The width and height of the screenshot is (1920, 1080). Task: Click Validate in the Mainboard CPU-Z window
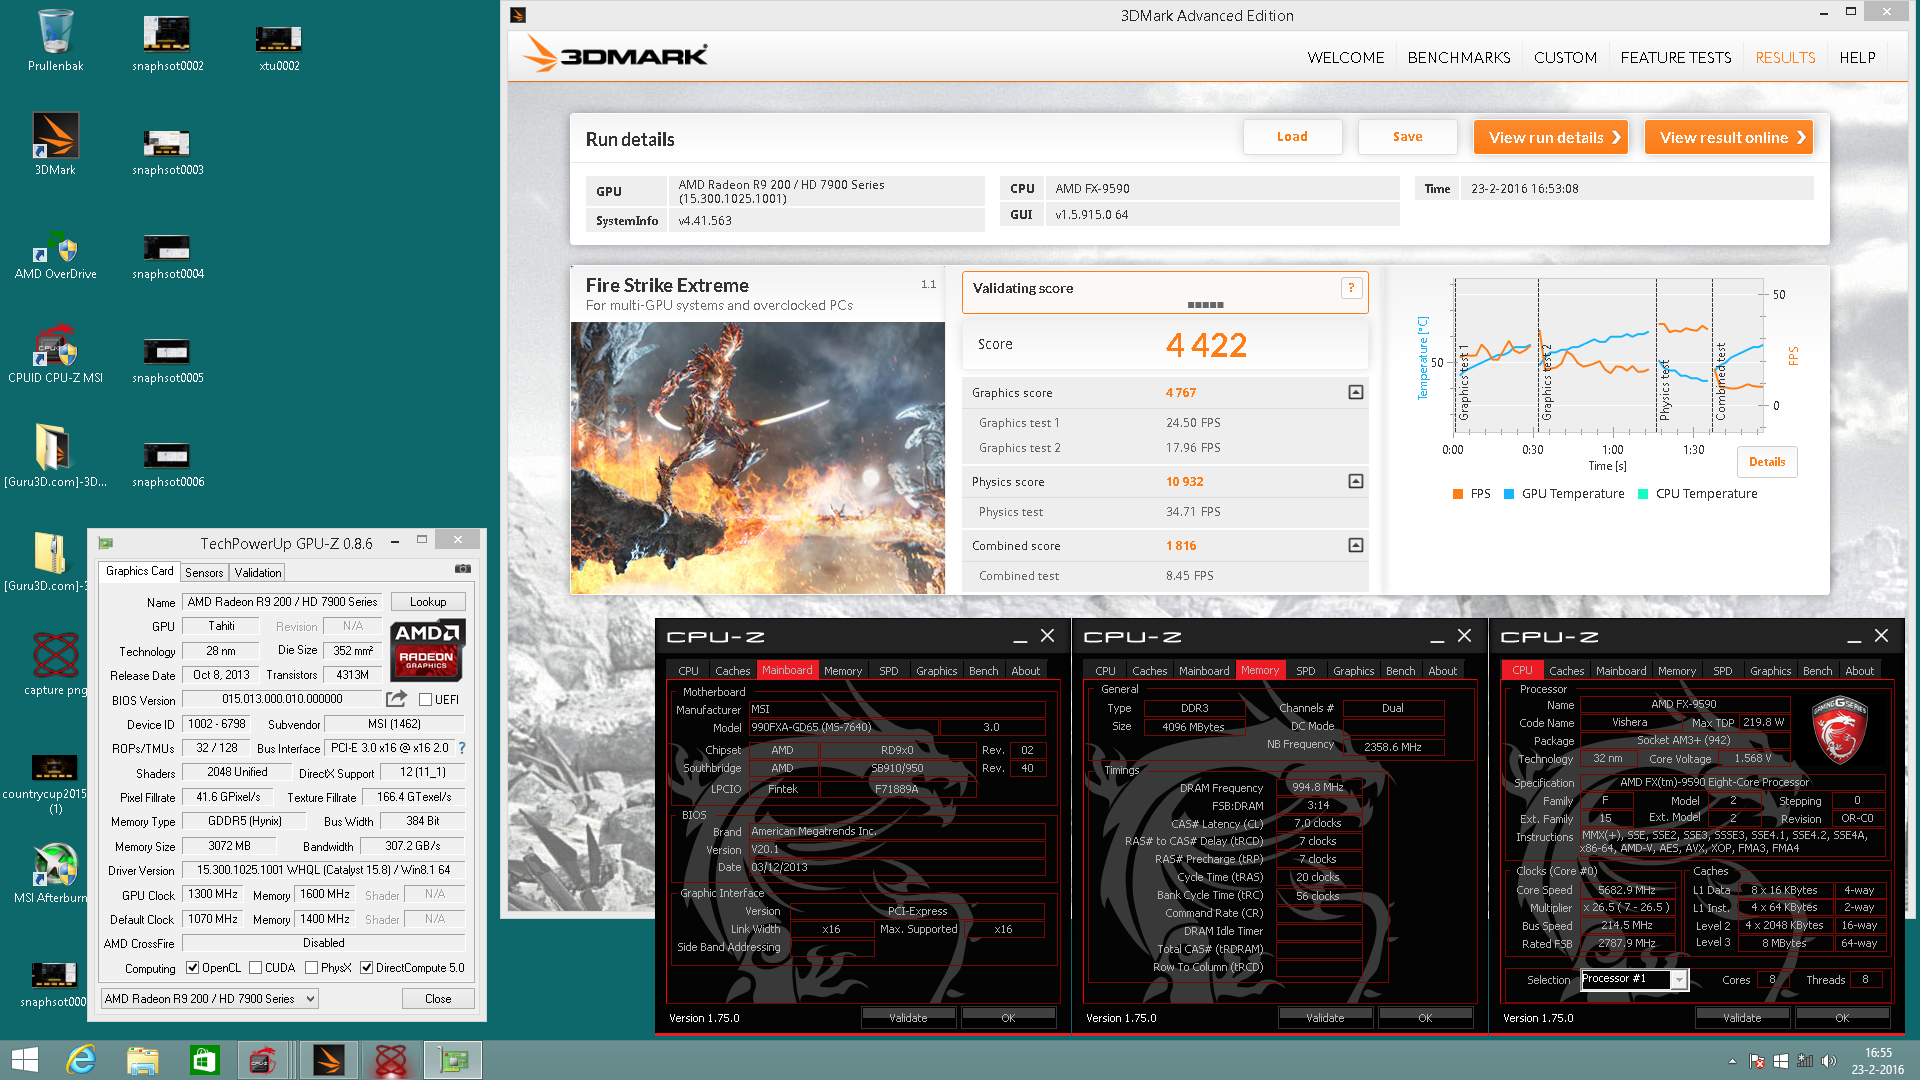pos(908,1018)
